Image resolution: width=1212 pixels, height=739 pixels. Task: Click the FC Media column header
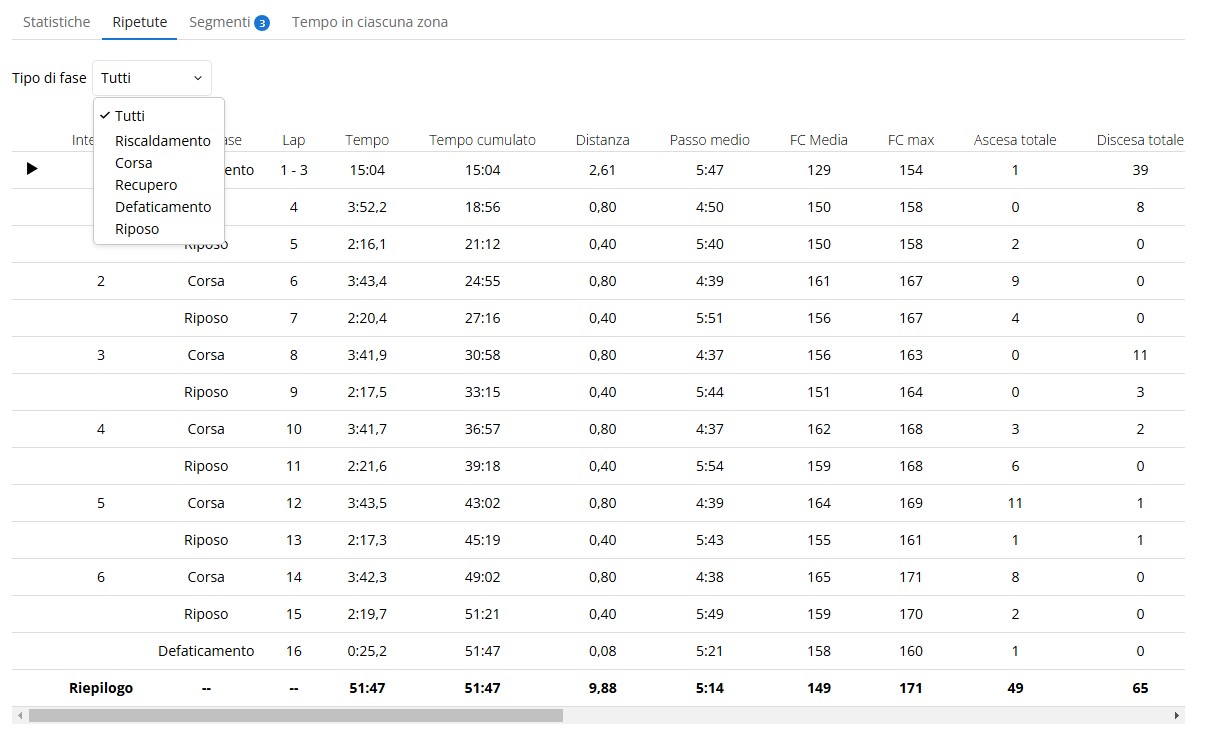point(819,140)
